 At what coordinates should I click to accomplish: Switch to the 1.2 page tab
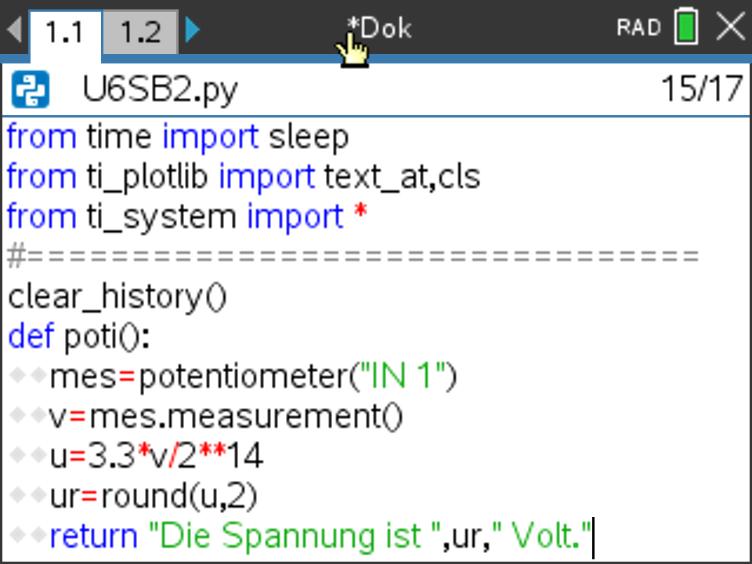(140, 32)
